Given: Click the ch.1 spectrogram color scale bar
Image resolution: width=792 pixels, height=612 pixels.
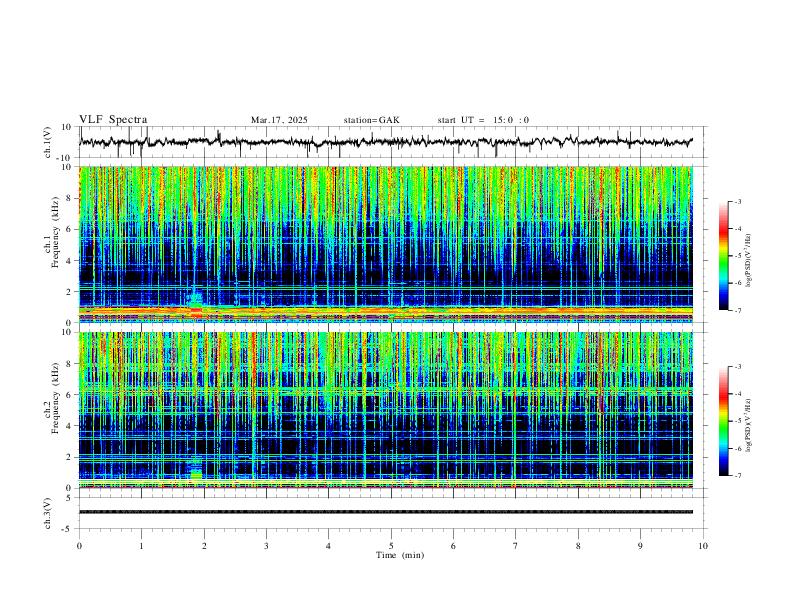Looking at the screenshot, I should 723,256.
